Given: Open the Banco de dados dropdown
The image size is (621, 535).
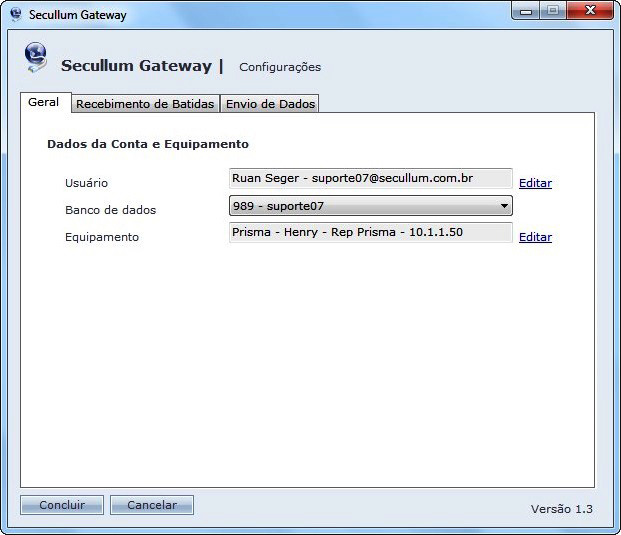Looking at the screenshot, I should [x=370, y=206].
